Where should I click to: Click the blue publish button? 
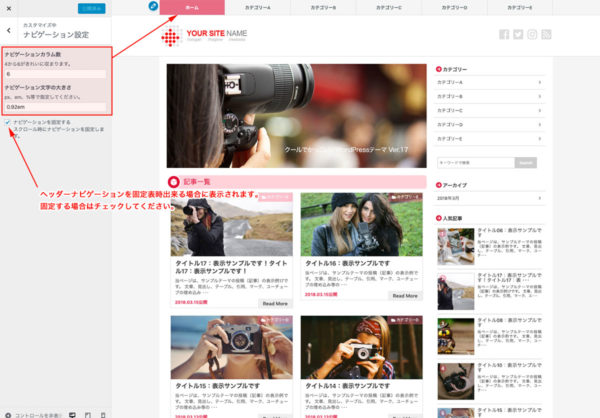point(91,8)
